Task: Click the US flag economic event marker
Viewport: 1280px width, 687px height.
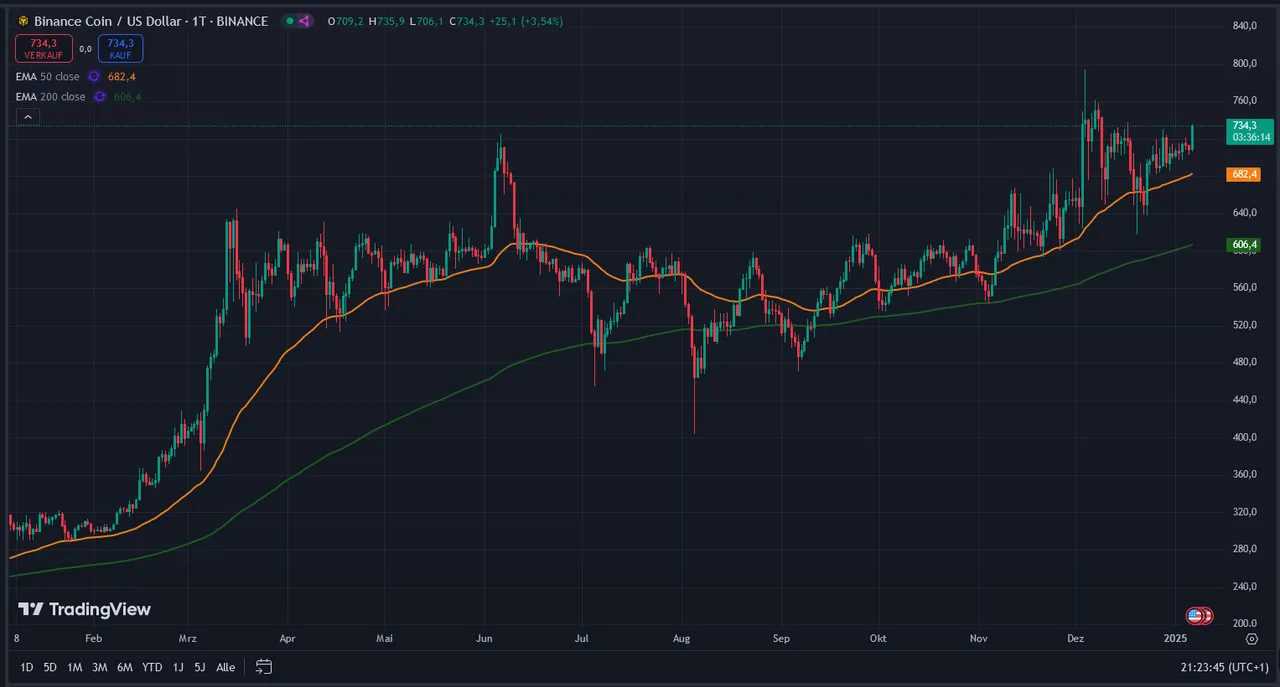Action: point(1194,615)
